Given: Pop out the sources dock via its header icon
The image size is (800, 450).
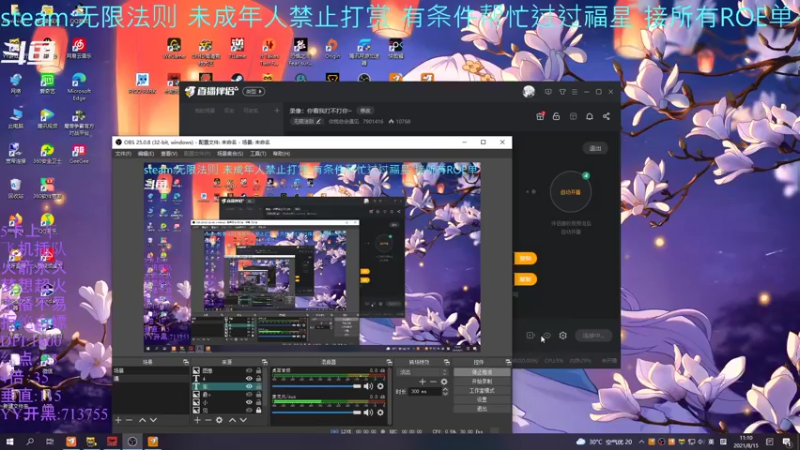Looking at the screenshot, I should click(264, 362).
